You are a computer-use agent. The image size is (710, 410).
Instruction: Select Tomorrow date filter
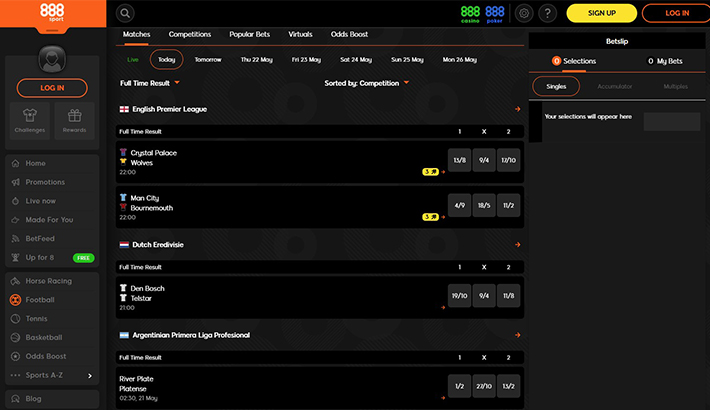pos(208,60)
